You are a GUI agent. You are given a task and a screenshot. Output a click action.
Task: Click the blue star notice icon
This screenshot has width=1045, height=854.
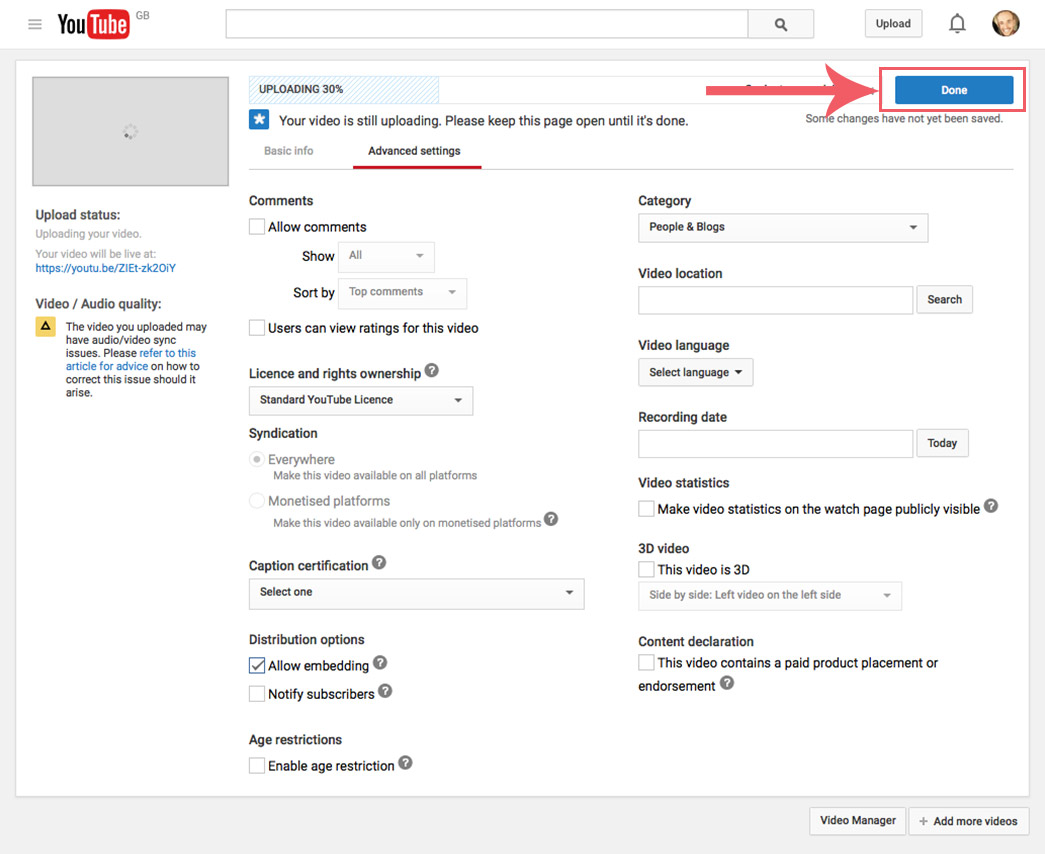pyautogui.click(x=259, y=120)
